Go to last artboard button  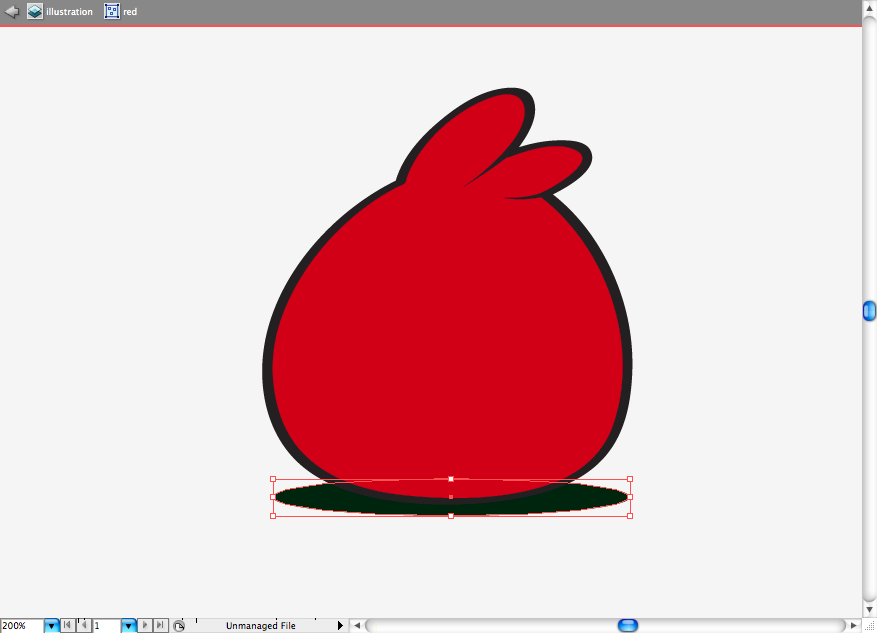pos(161,625)
